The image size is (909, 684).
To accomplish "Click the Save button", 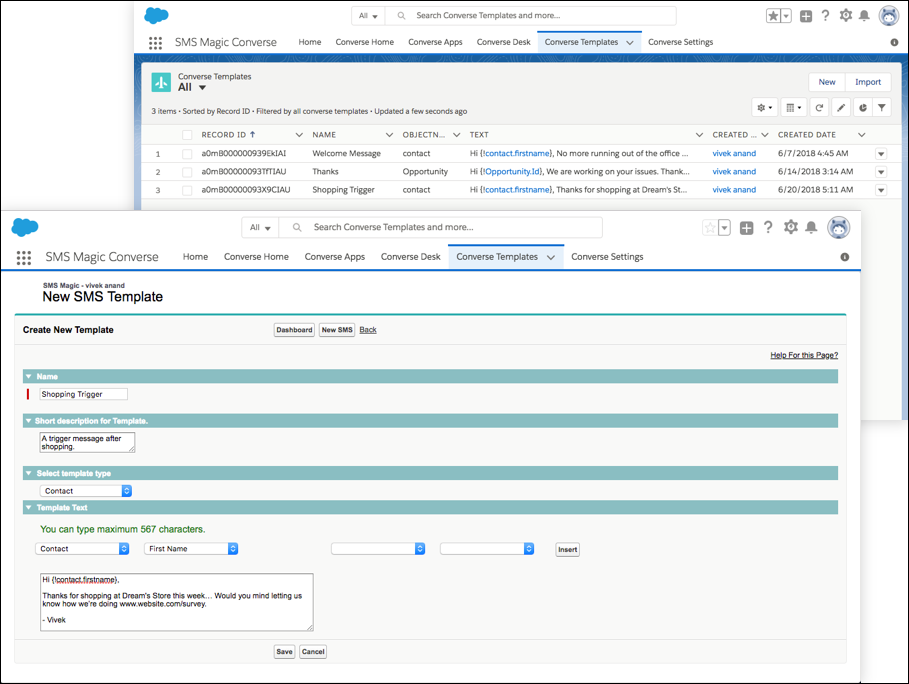I will pyautogui.click(x=284, y=652).
